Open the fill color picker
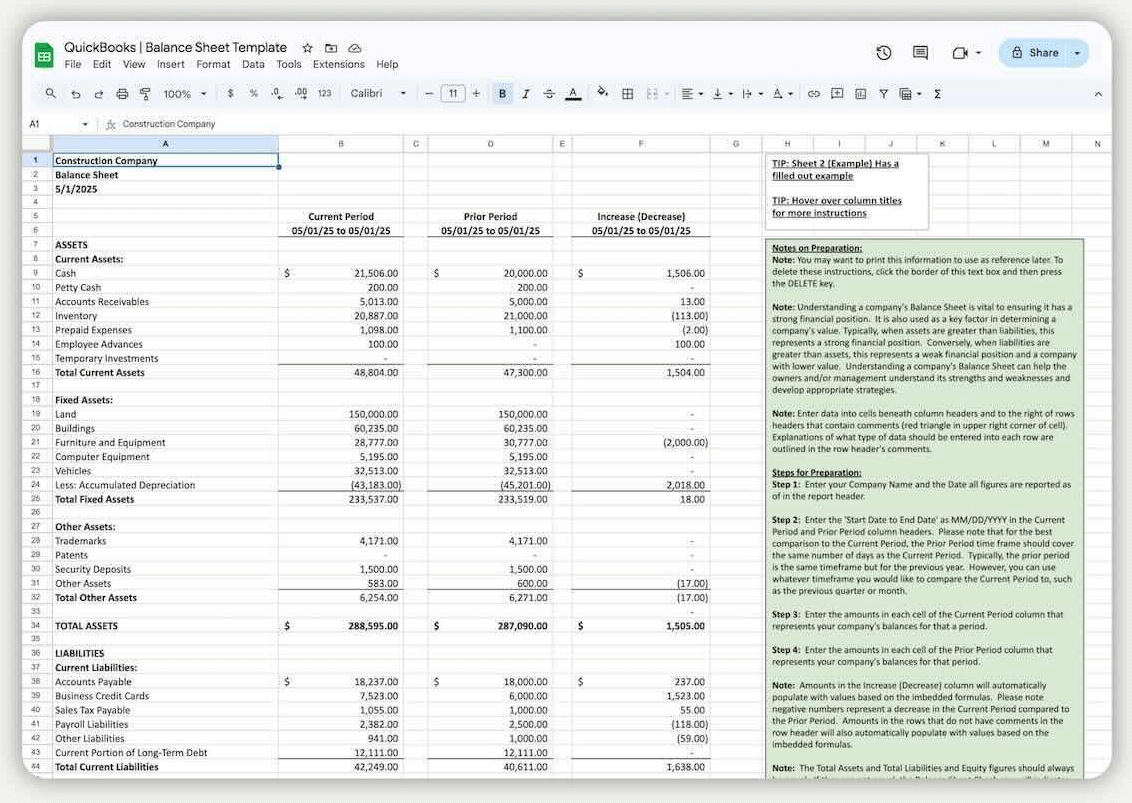Screen dimensions: 1132x803 click(603, 92)
